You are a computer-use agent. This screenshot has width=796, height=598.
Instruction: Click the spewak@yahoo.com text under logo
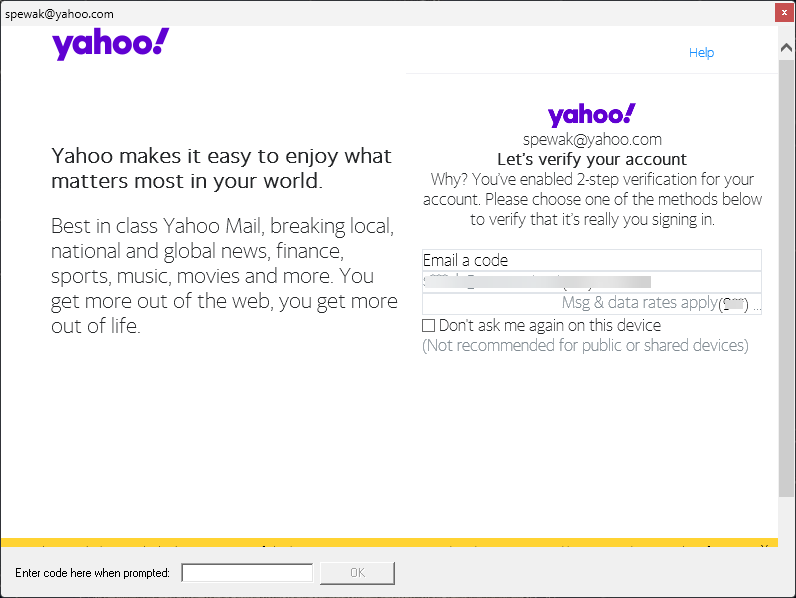point(592,140)
